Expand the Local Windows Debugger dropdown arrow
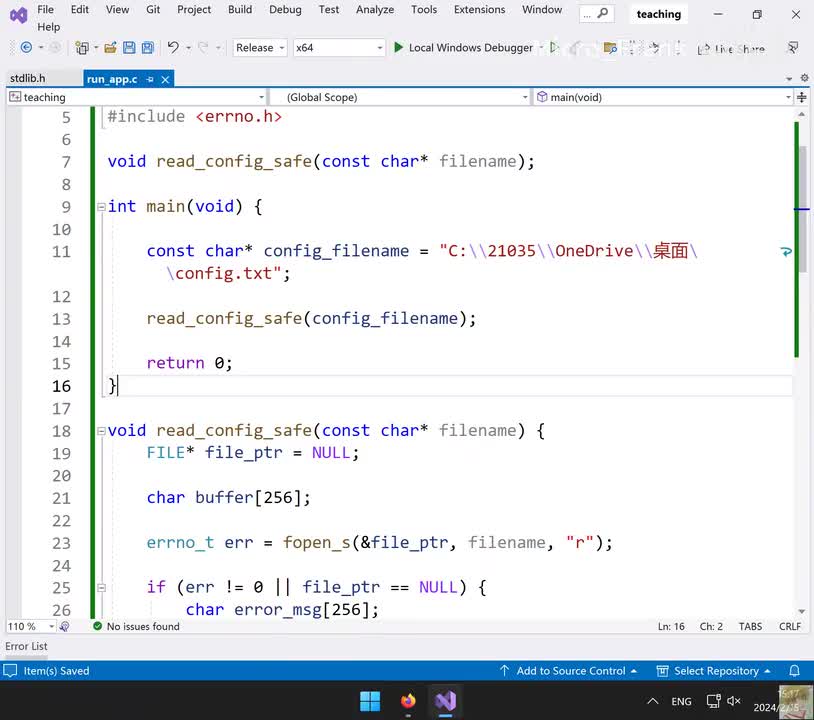The height and width of the screenshot is (720, 814). pyautogui.click(x=541, y=48)
